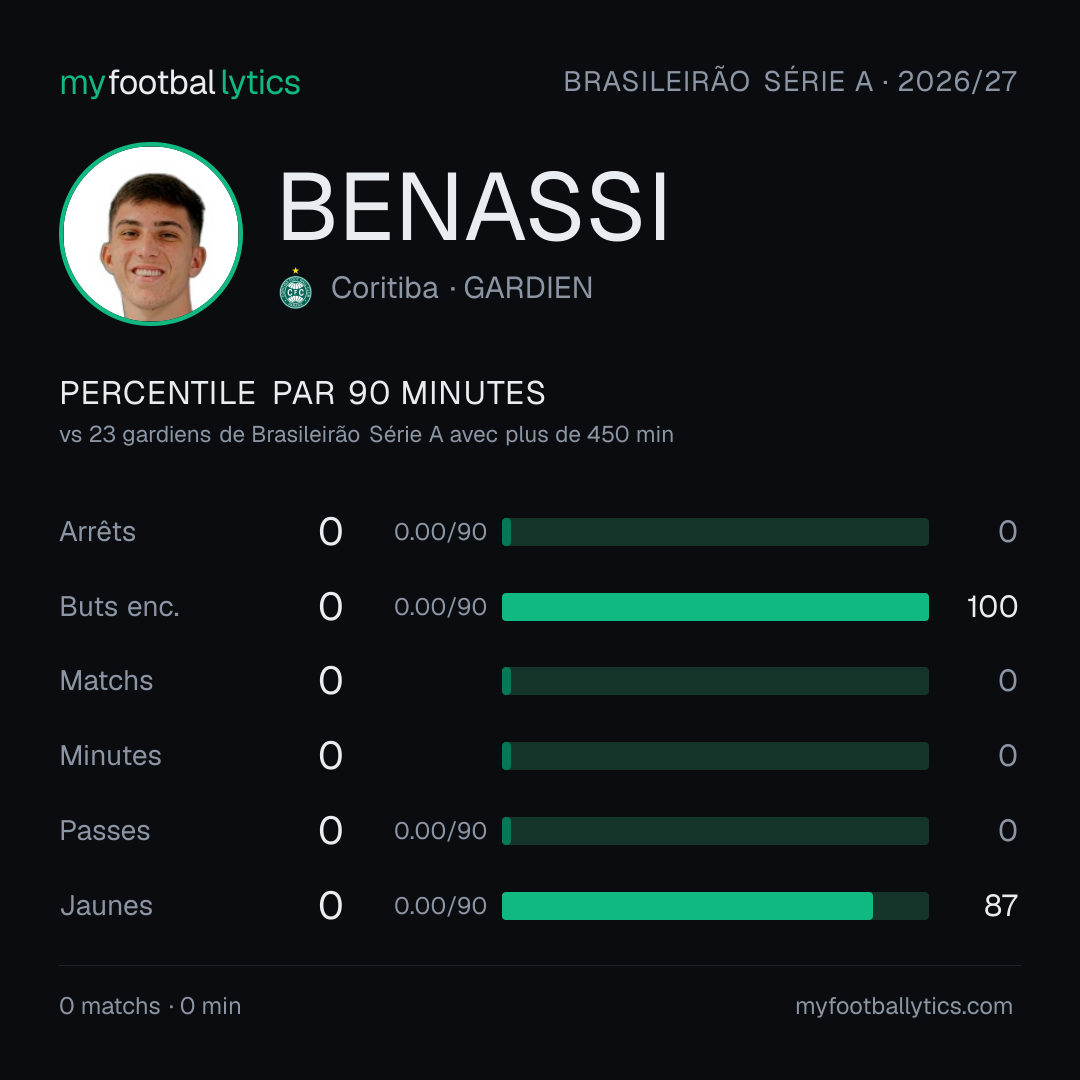Click the myfootballytics logo

coord(180,83)
